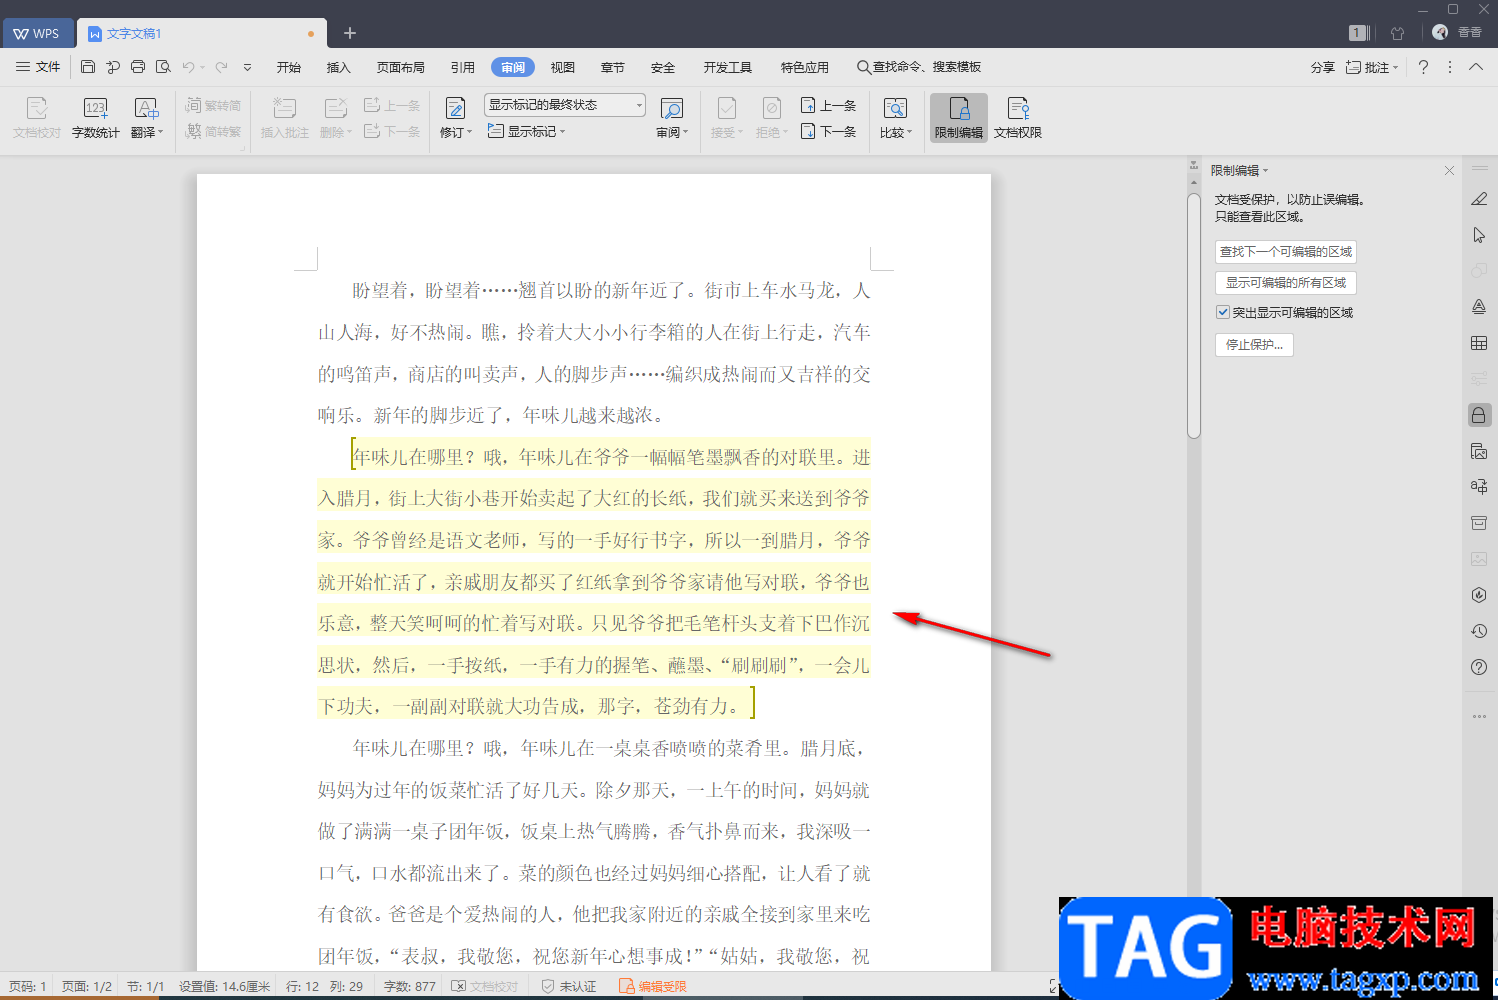Click the archive box icon in right sidebar
1498x1000 pixels.
(x=1479, y=523)
